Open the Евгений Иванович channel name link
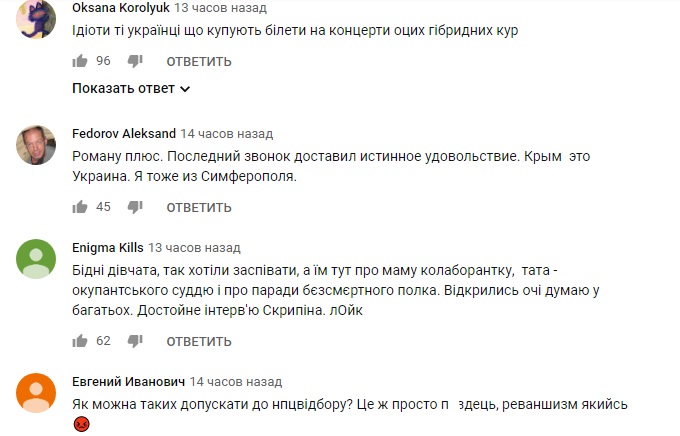680x436 pixels. coord(128,382)
